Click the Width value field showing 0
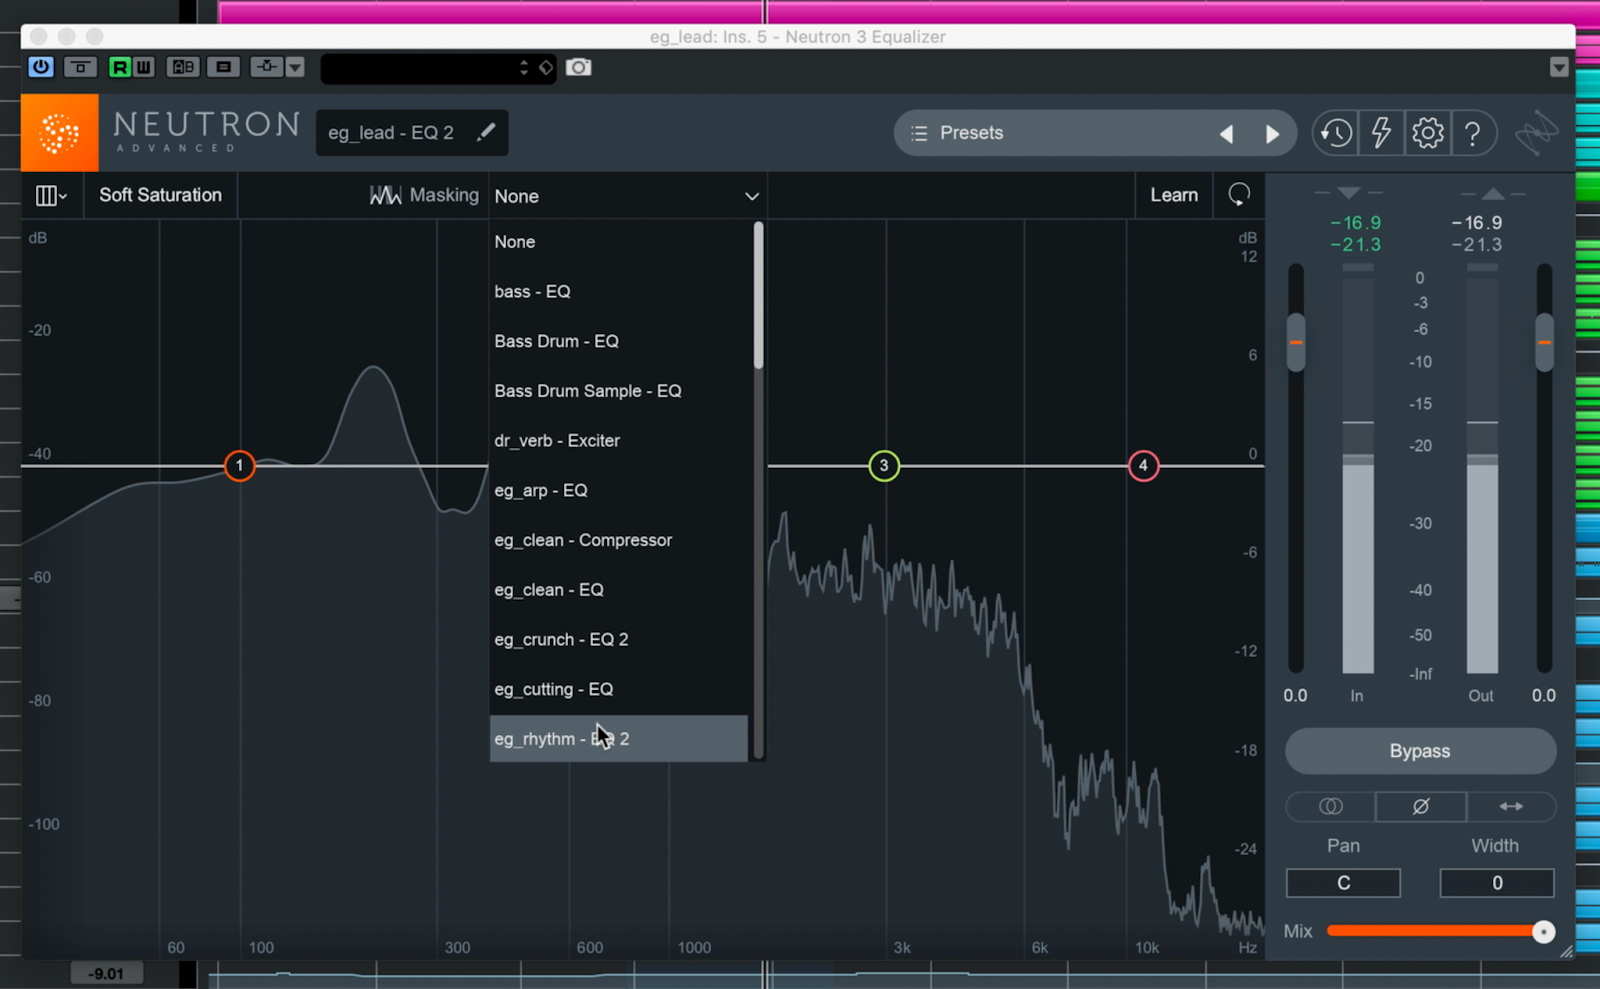 coord(1497,883)
